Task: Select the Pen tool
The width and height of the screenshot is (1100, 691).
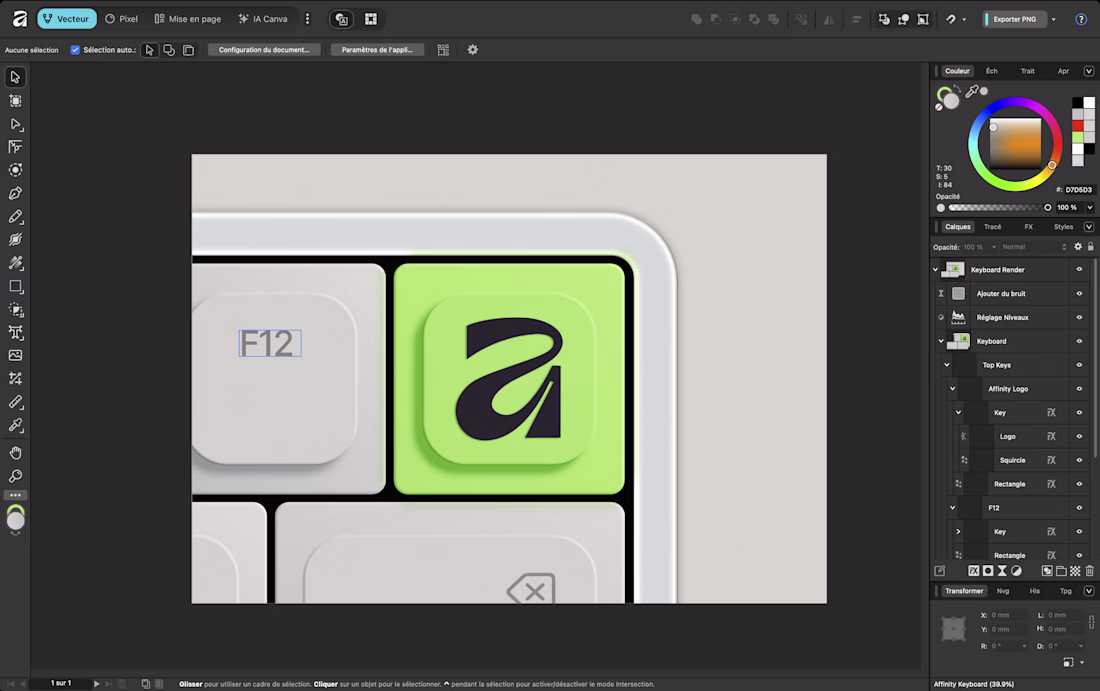Action: [x=15, y=193]
